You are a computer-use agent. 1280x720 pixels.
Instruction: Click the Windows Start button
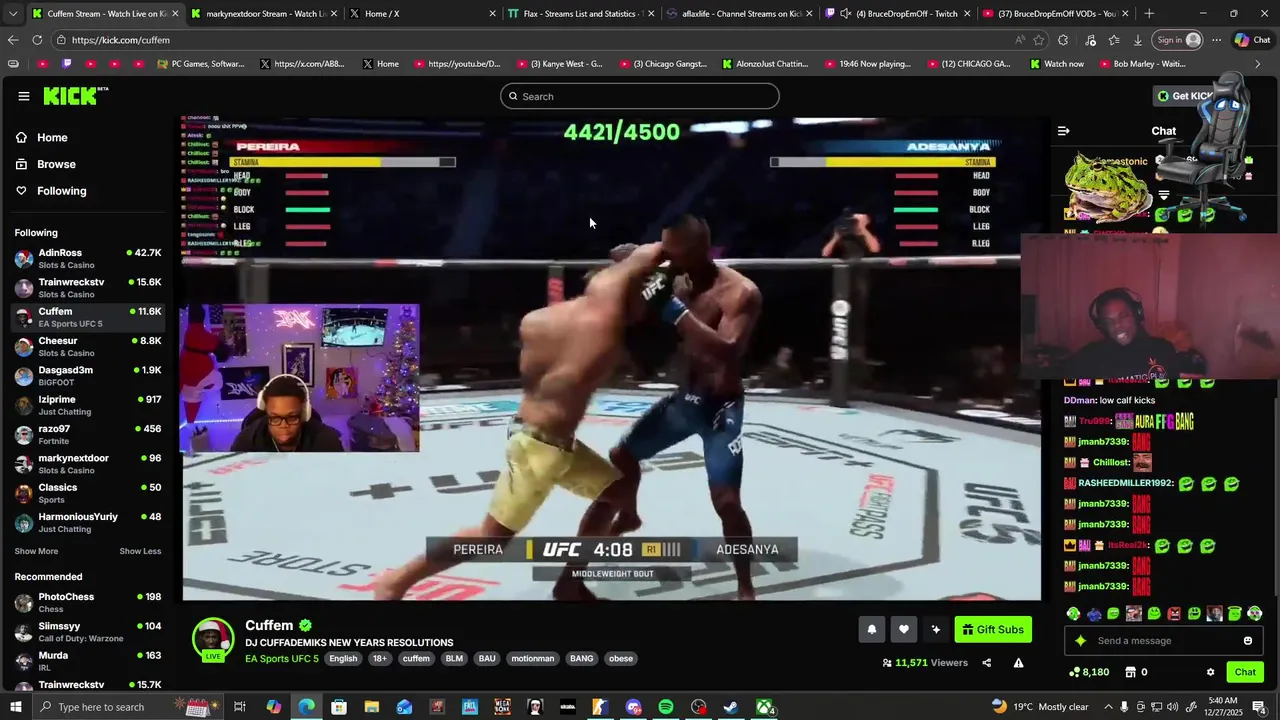15,707
